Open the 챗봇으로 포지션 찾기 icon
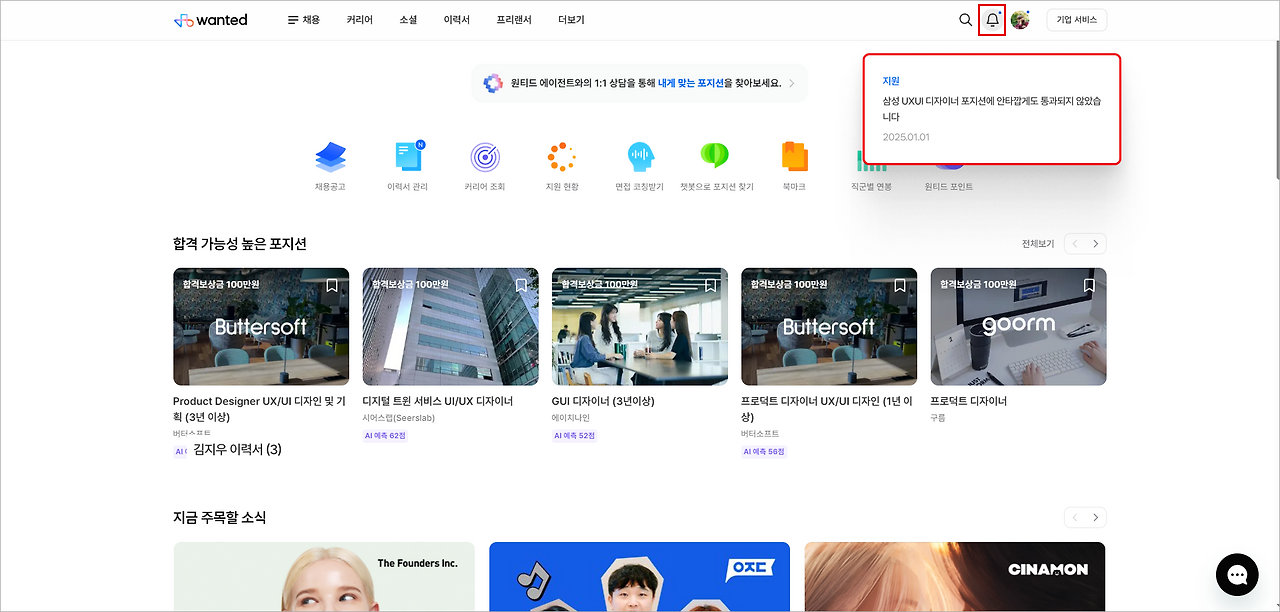This screenshot has width=1280, height=612. click(716, 157)
